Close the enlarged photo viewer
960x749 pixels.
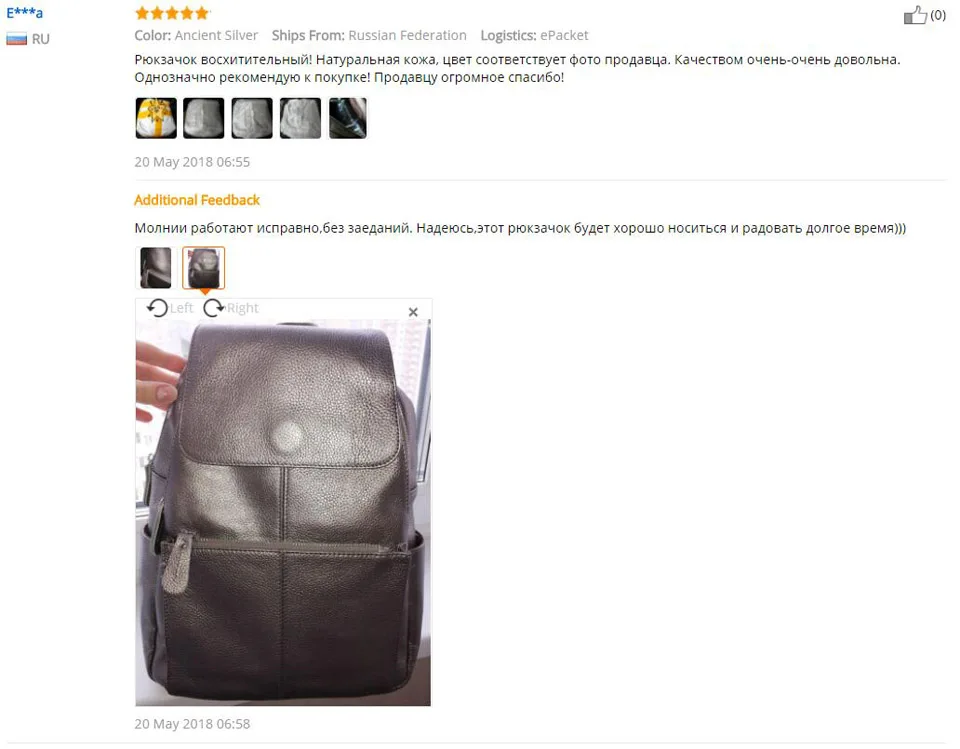pos(413,312)
